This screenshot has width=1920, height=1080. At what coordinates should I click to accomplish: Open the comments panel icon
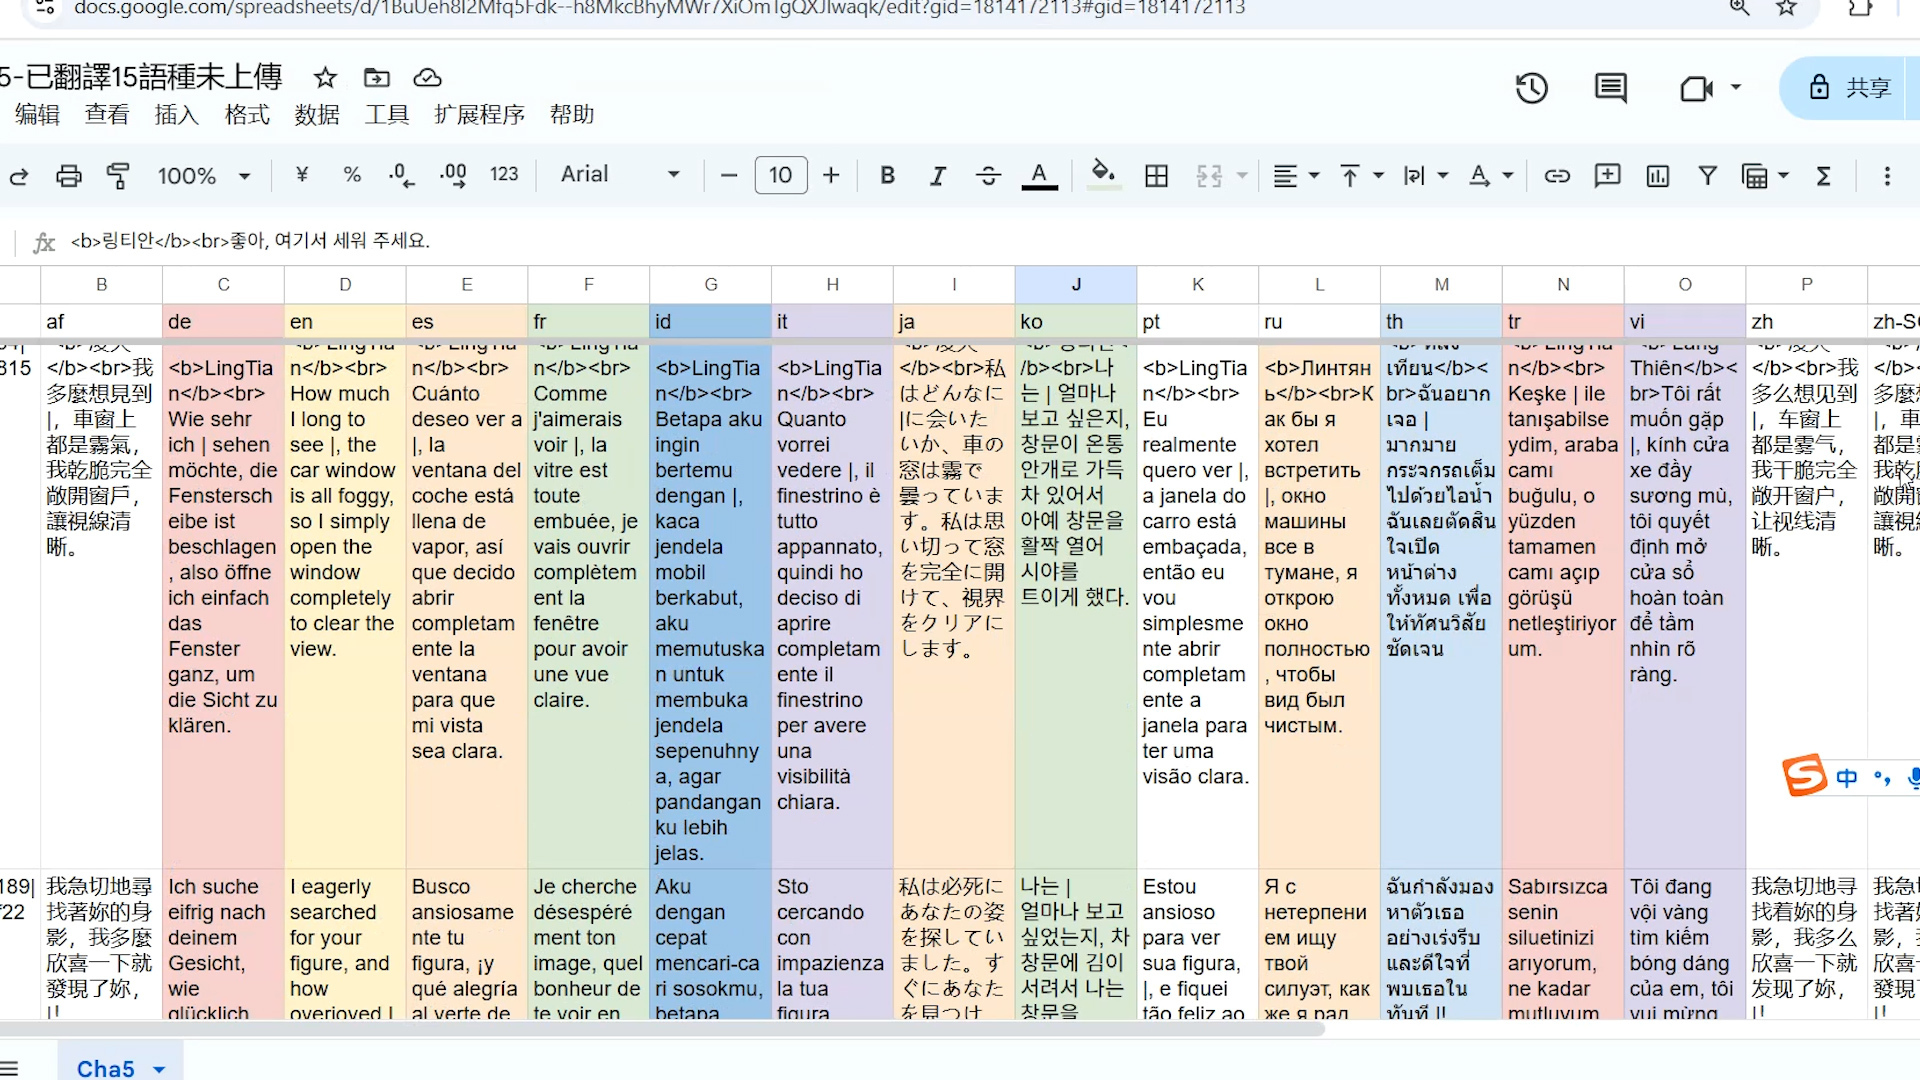tap(1610, 88)
